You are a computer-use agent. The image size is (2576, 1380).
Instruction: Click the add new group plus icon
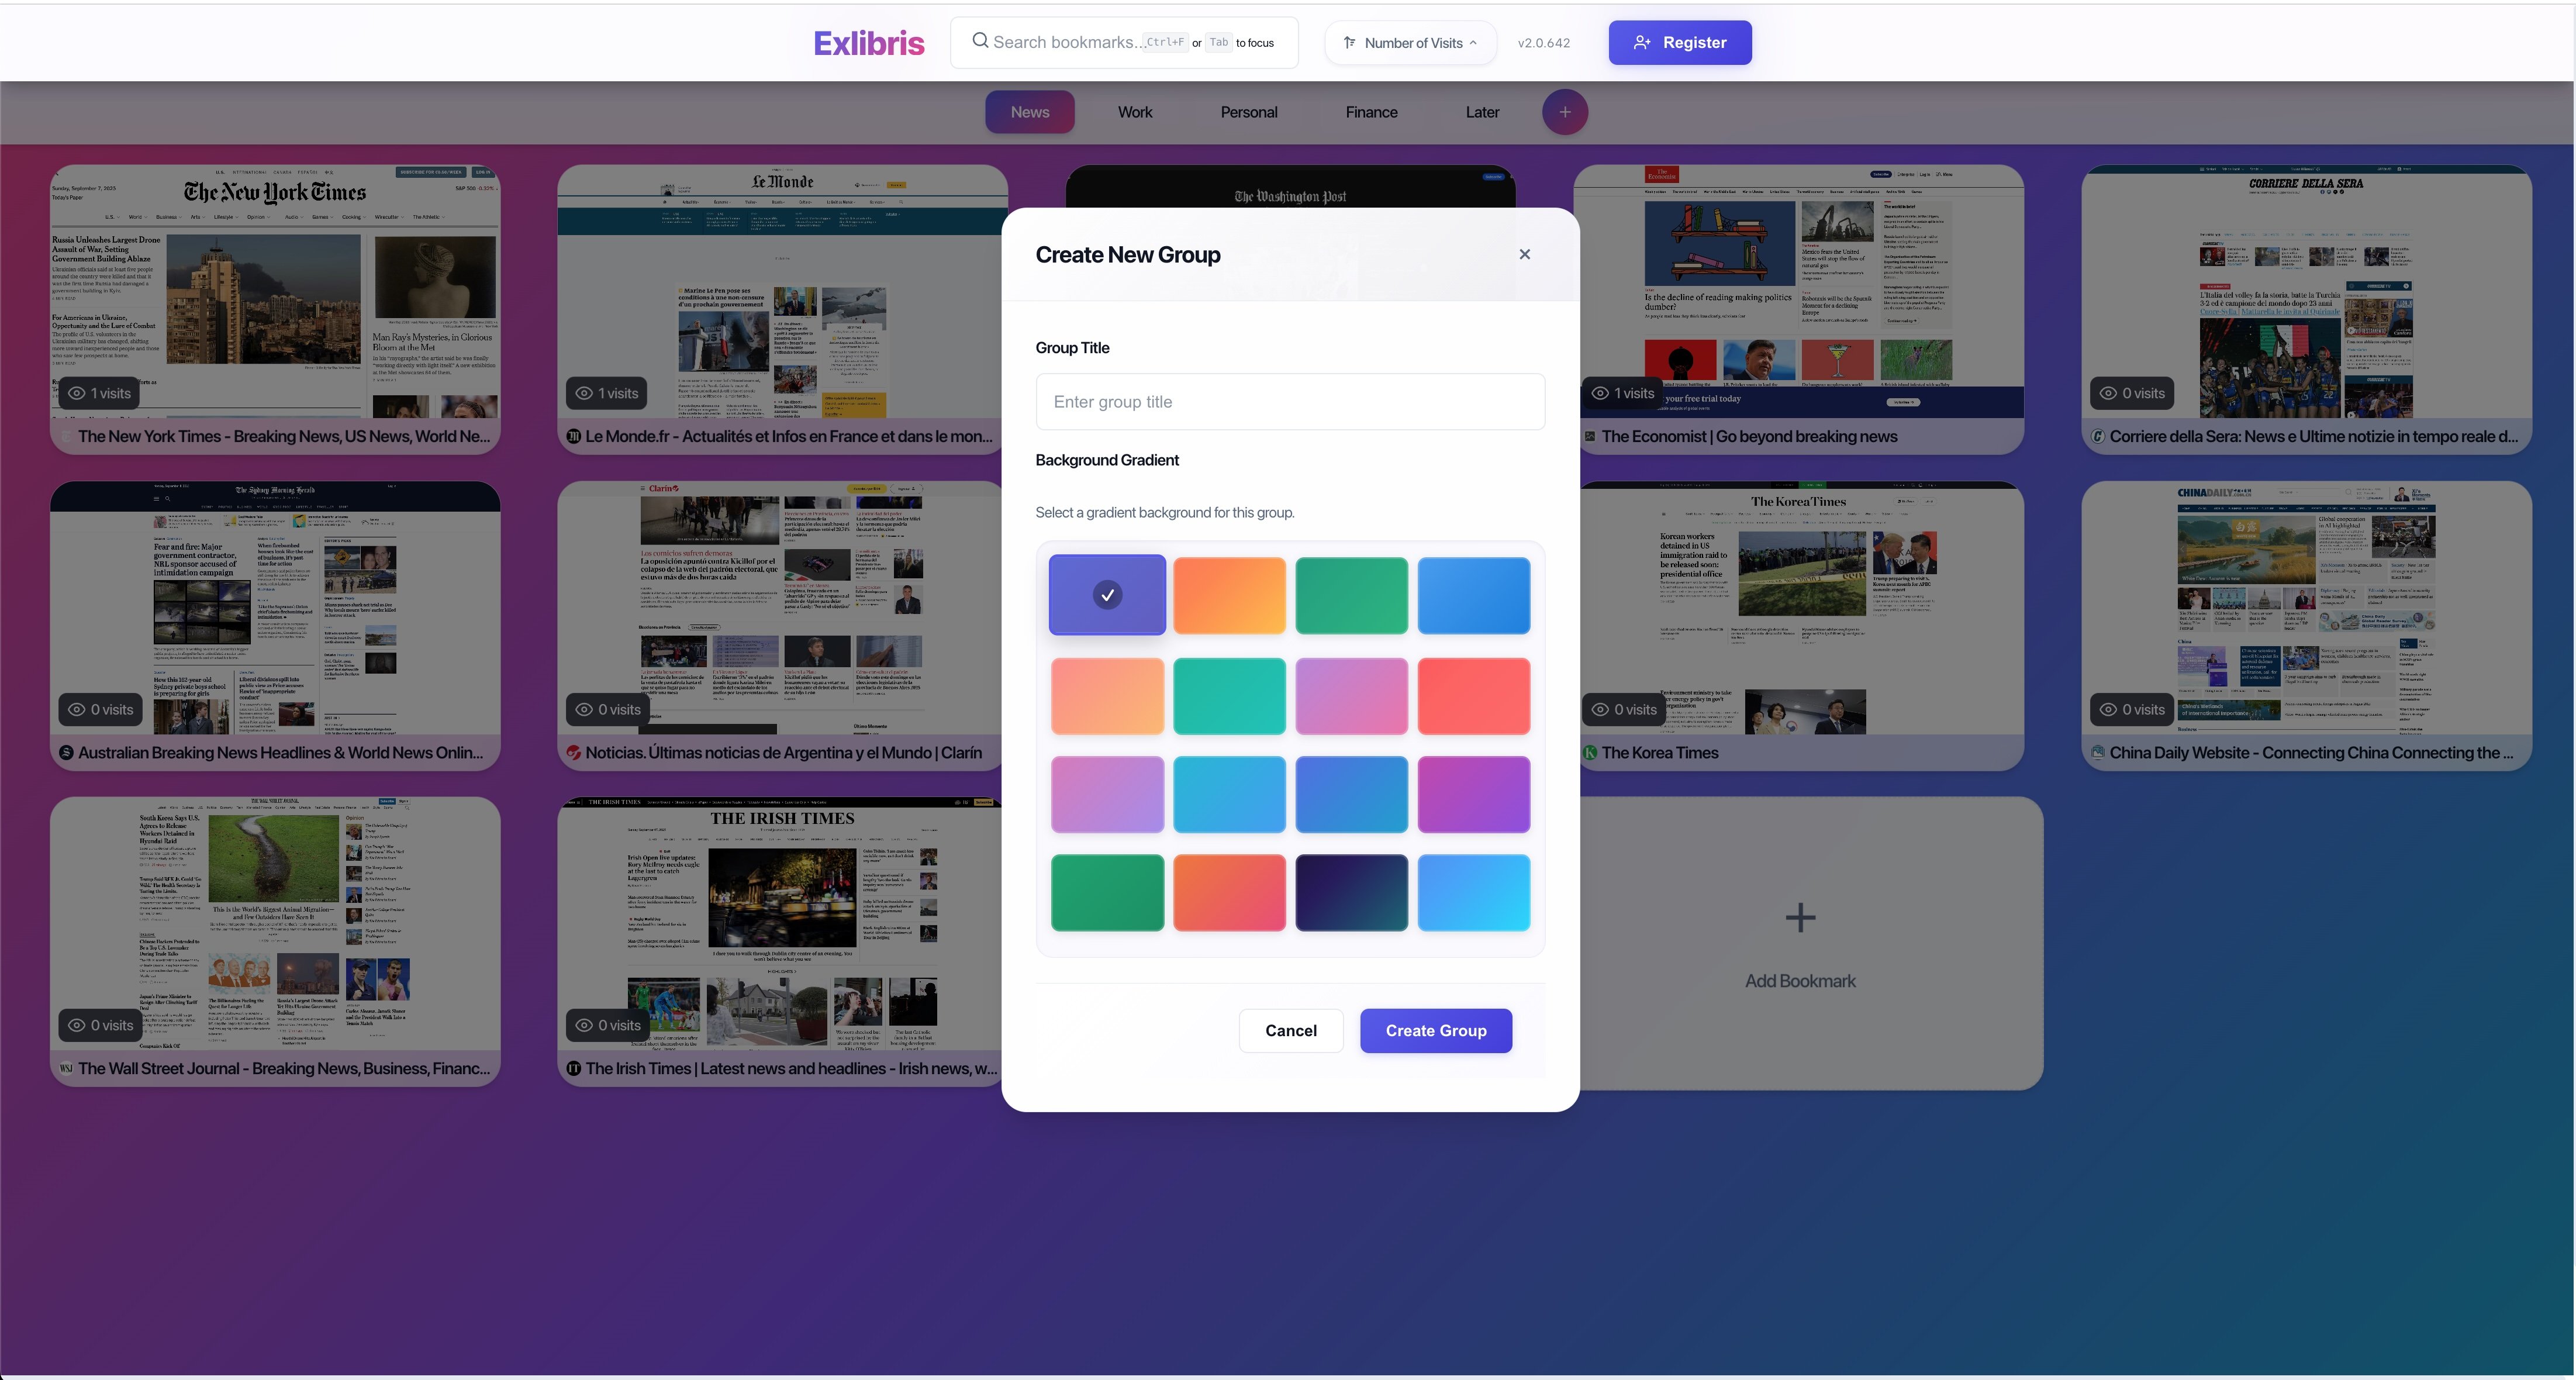point(1564,112)
